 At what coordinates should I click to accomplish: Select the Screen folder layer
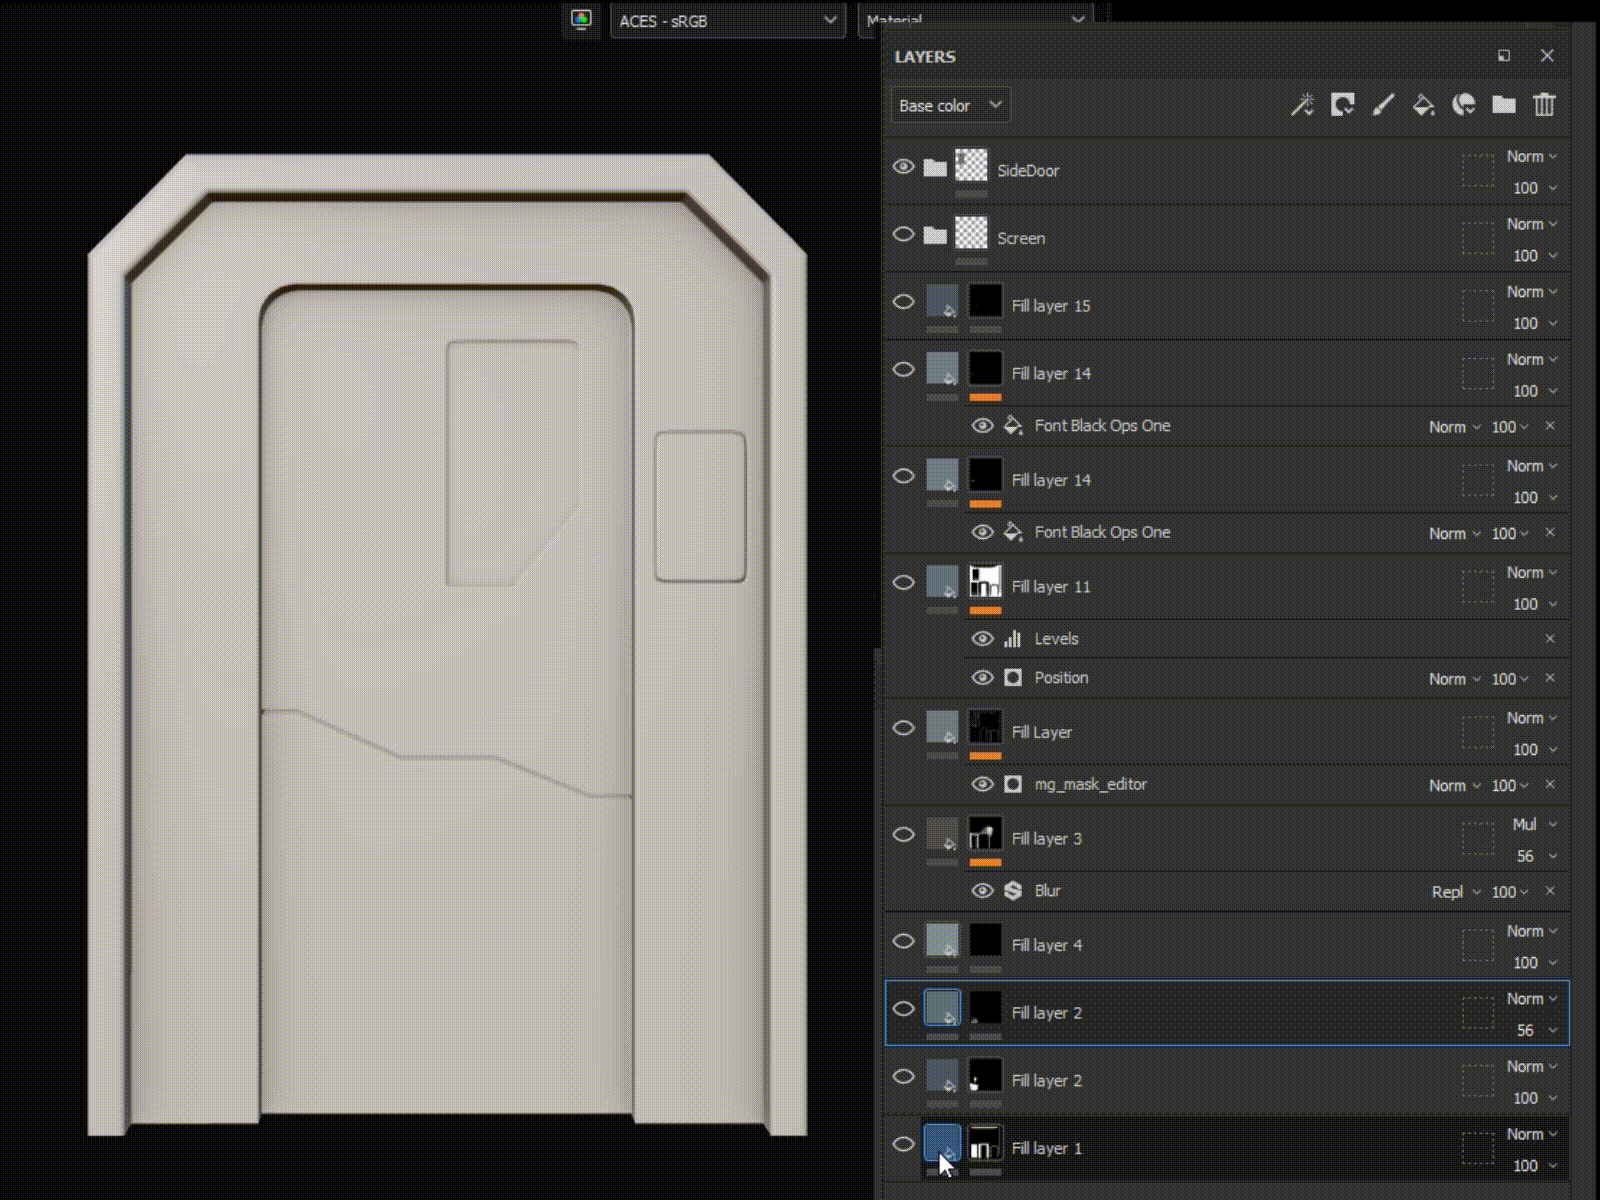coord(1021,238)
